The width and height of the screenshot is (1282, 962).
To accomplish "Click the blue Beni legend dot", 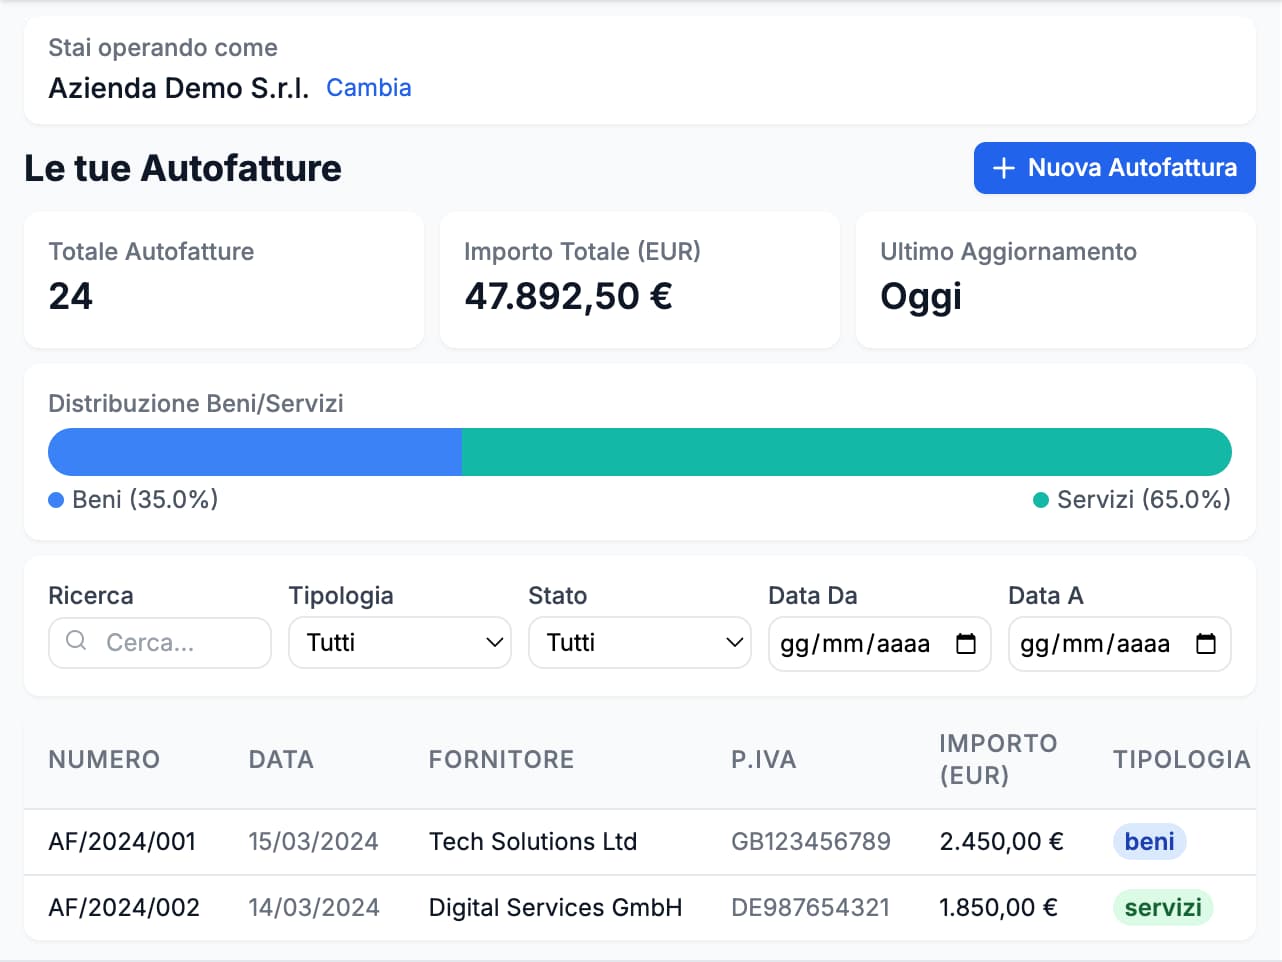I will pos(55,499).
